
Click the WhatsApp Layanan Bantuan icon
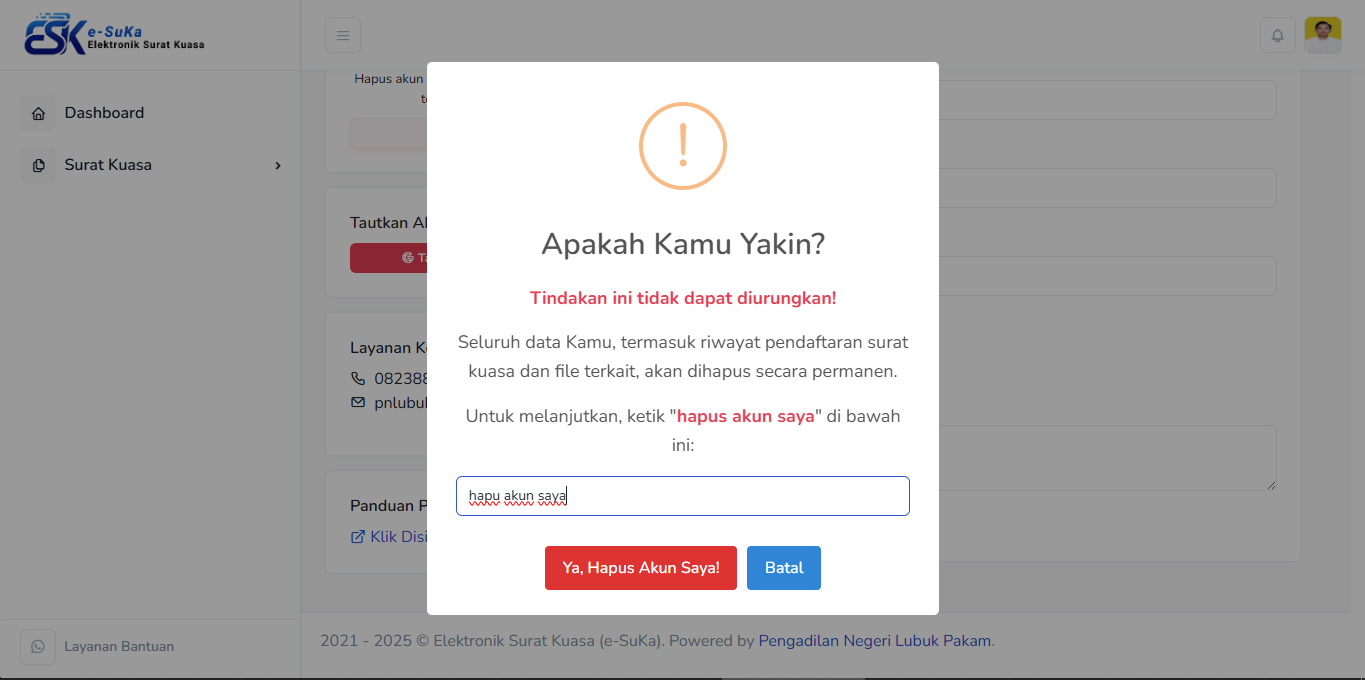coord(38,647)
